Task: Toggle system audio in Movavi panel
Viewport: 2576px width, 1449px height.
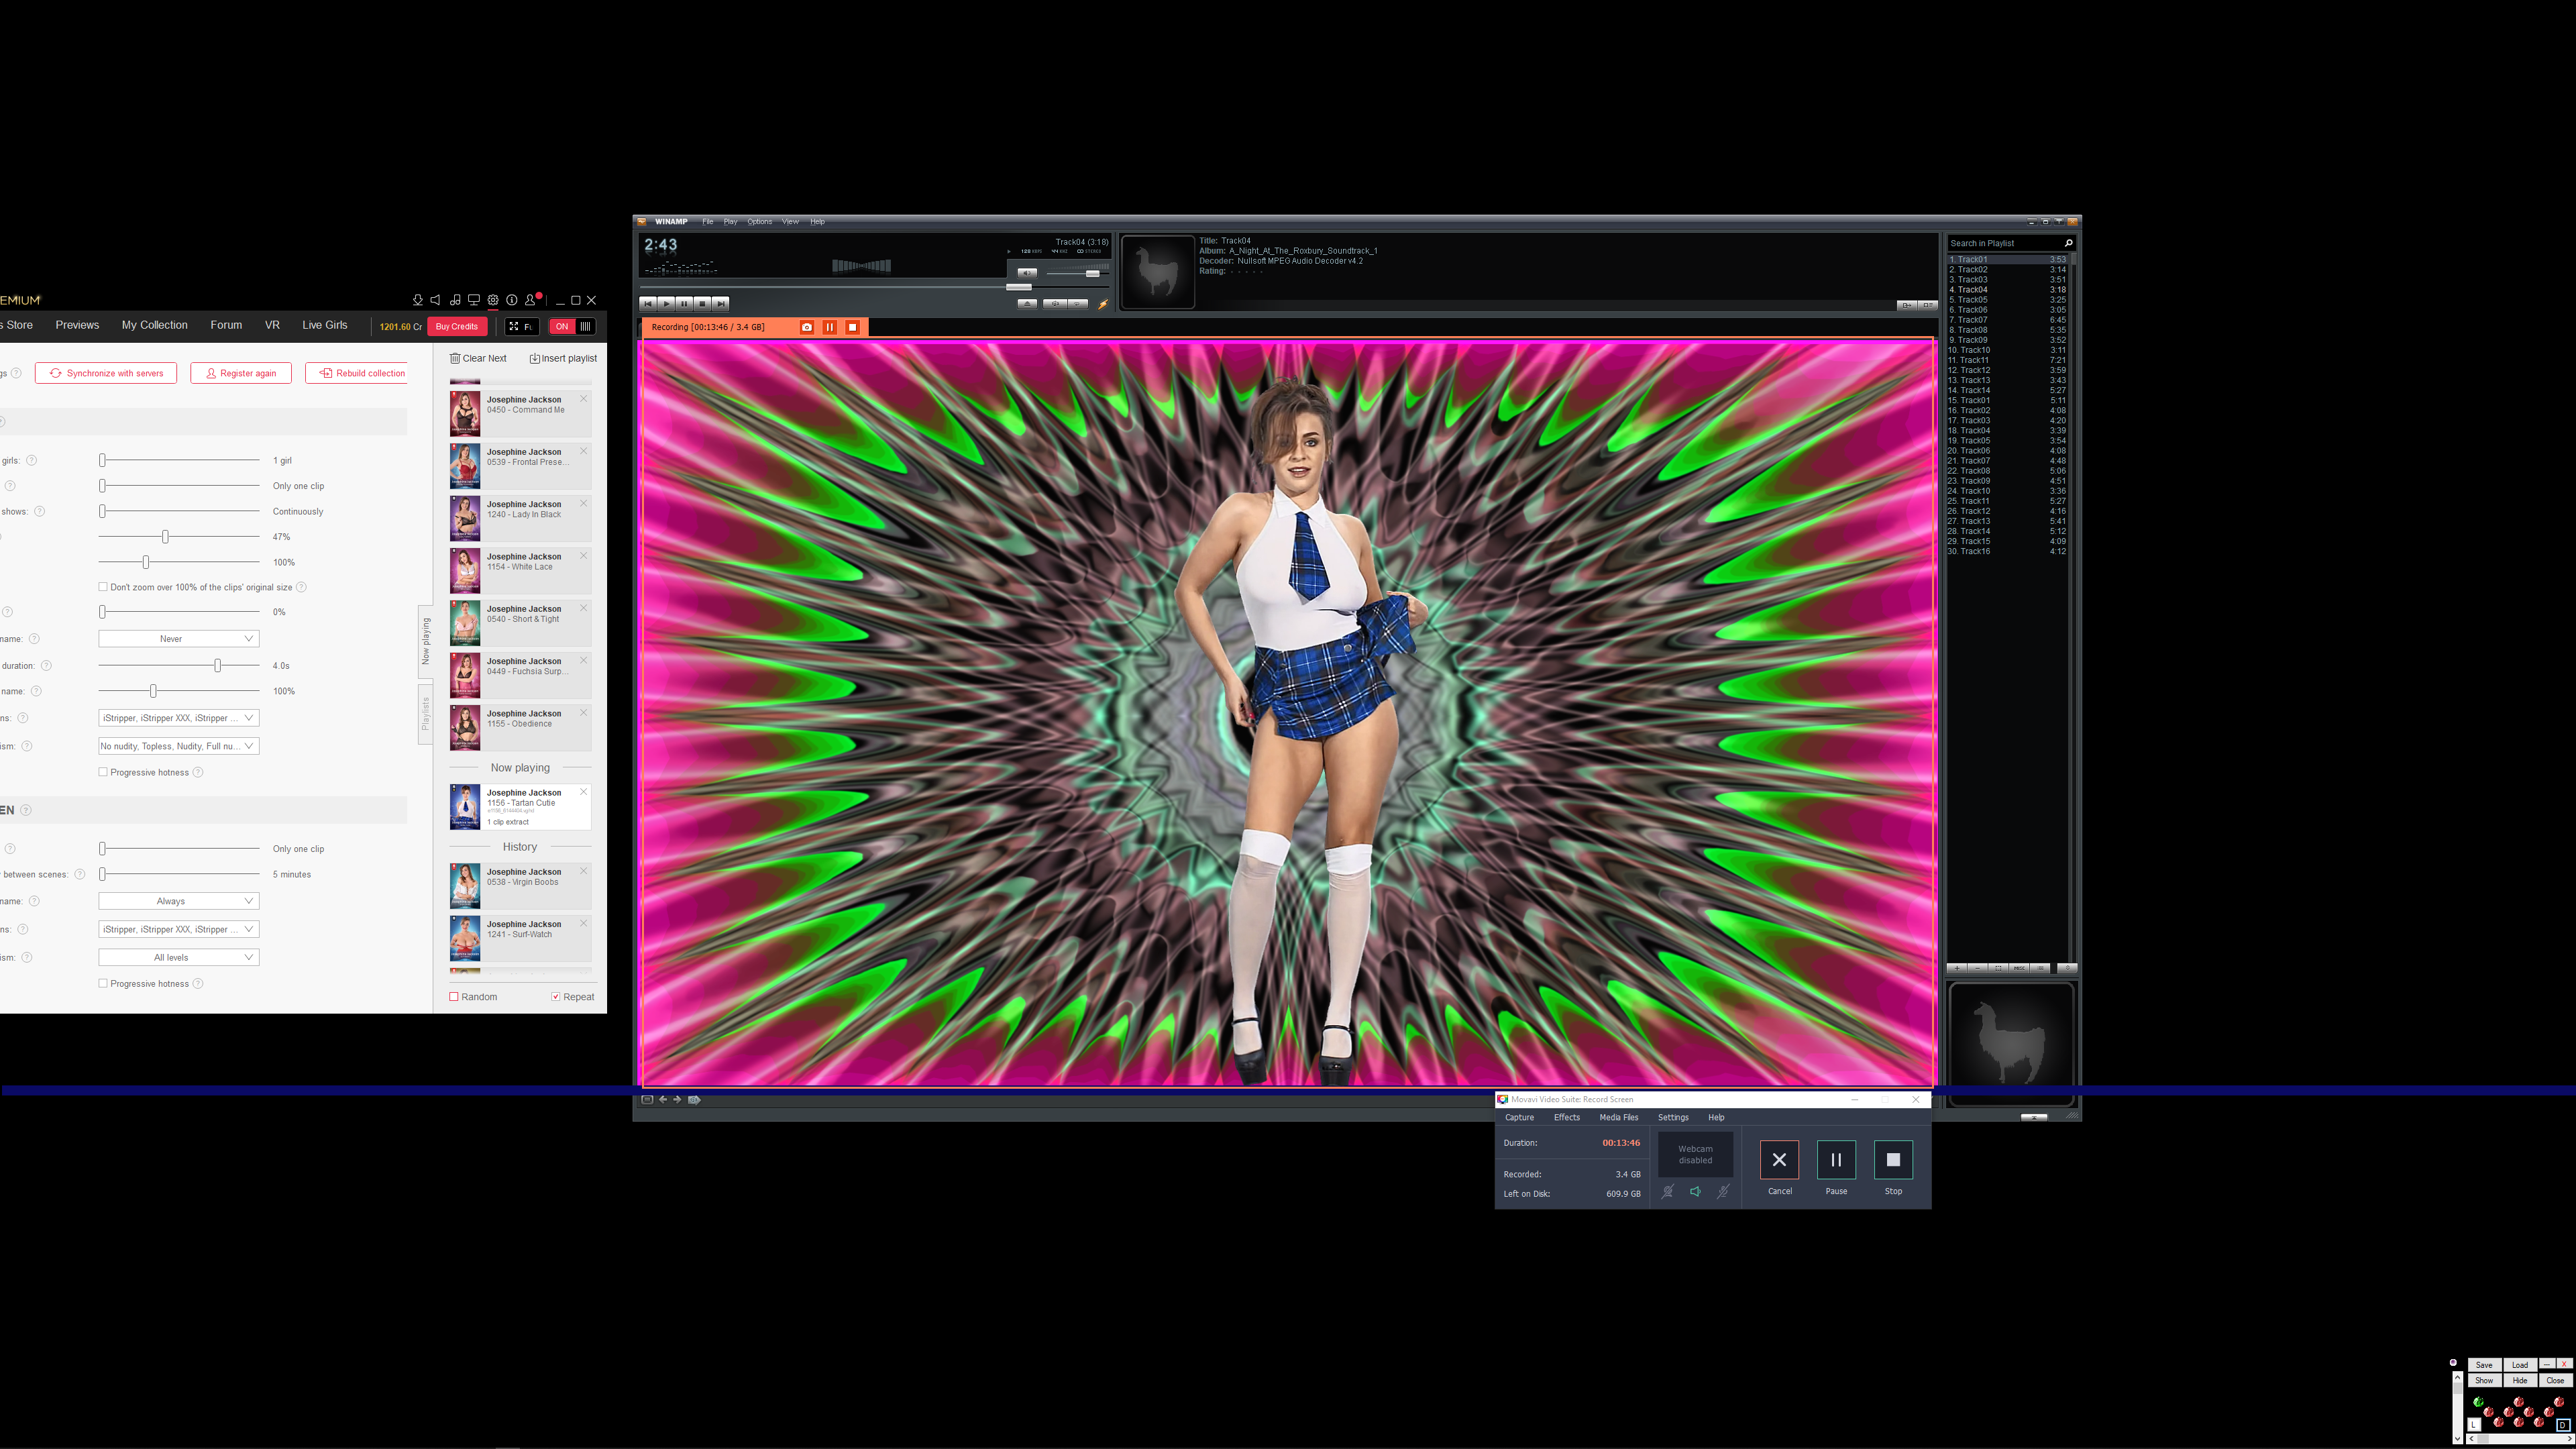Action: [1695, 1191]
